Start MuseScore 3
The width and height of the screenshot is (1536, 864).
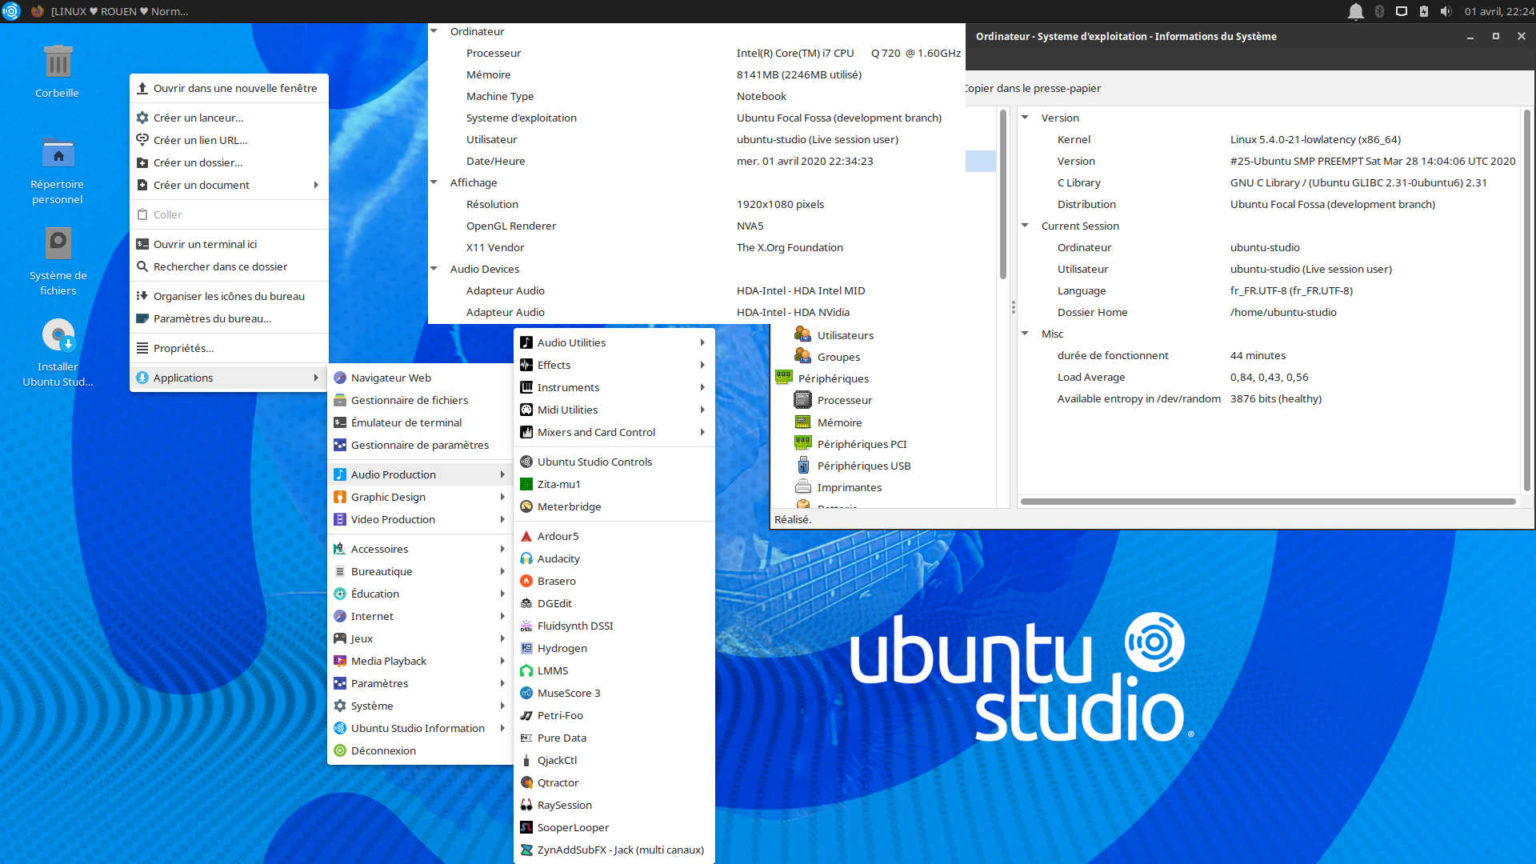(567, 692)
